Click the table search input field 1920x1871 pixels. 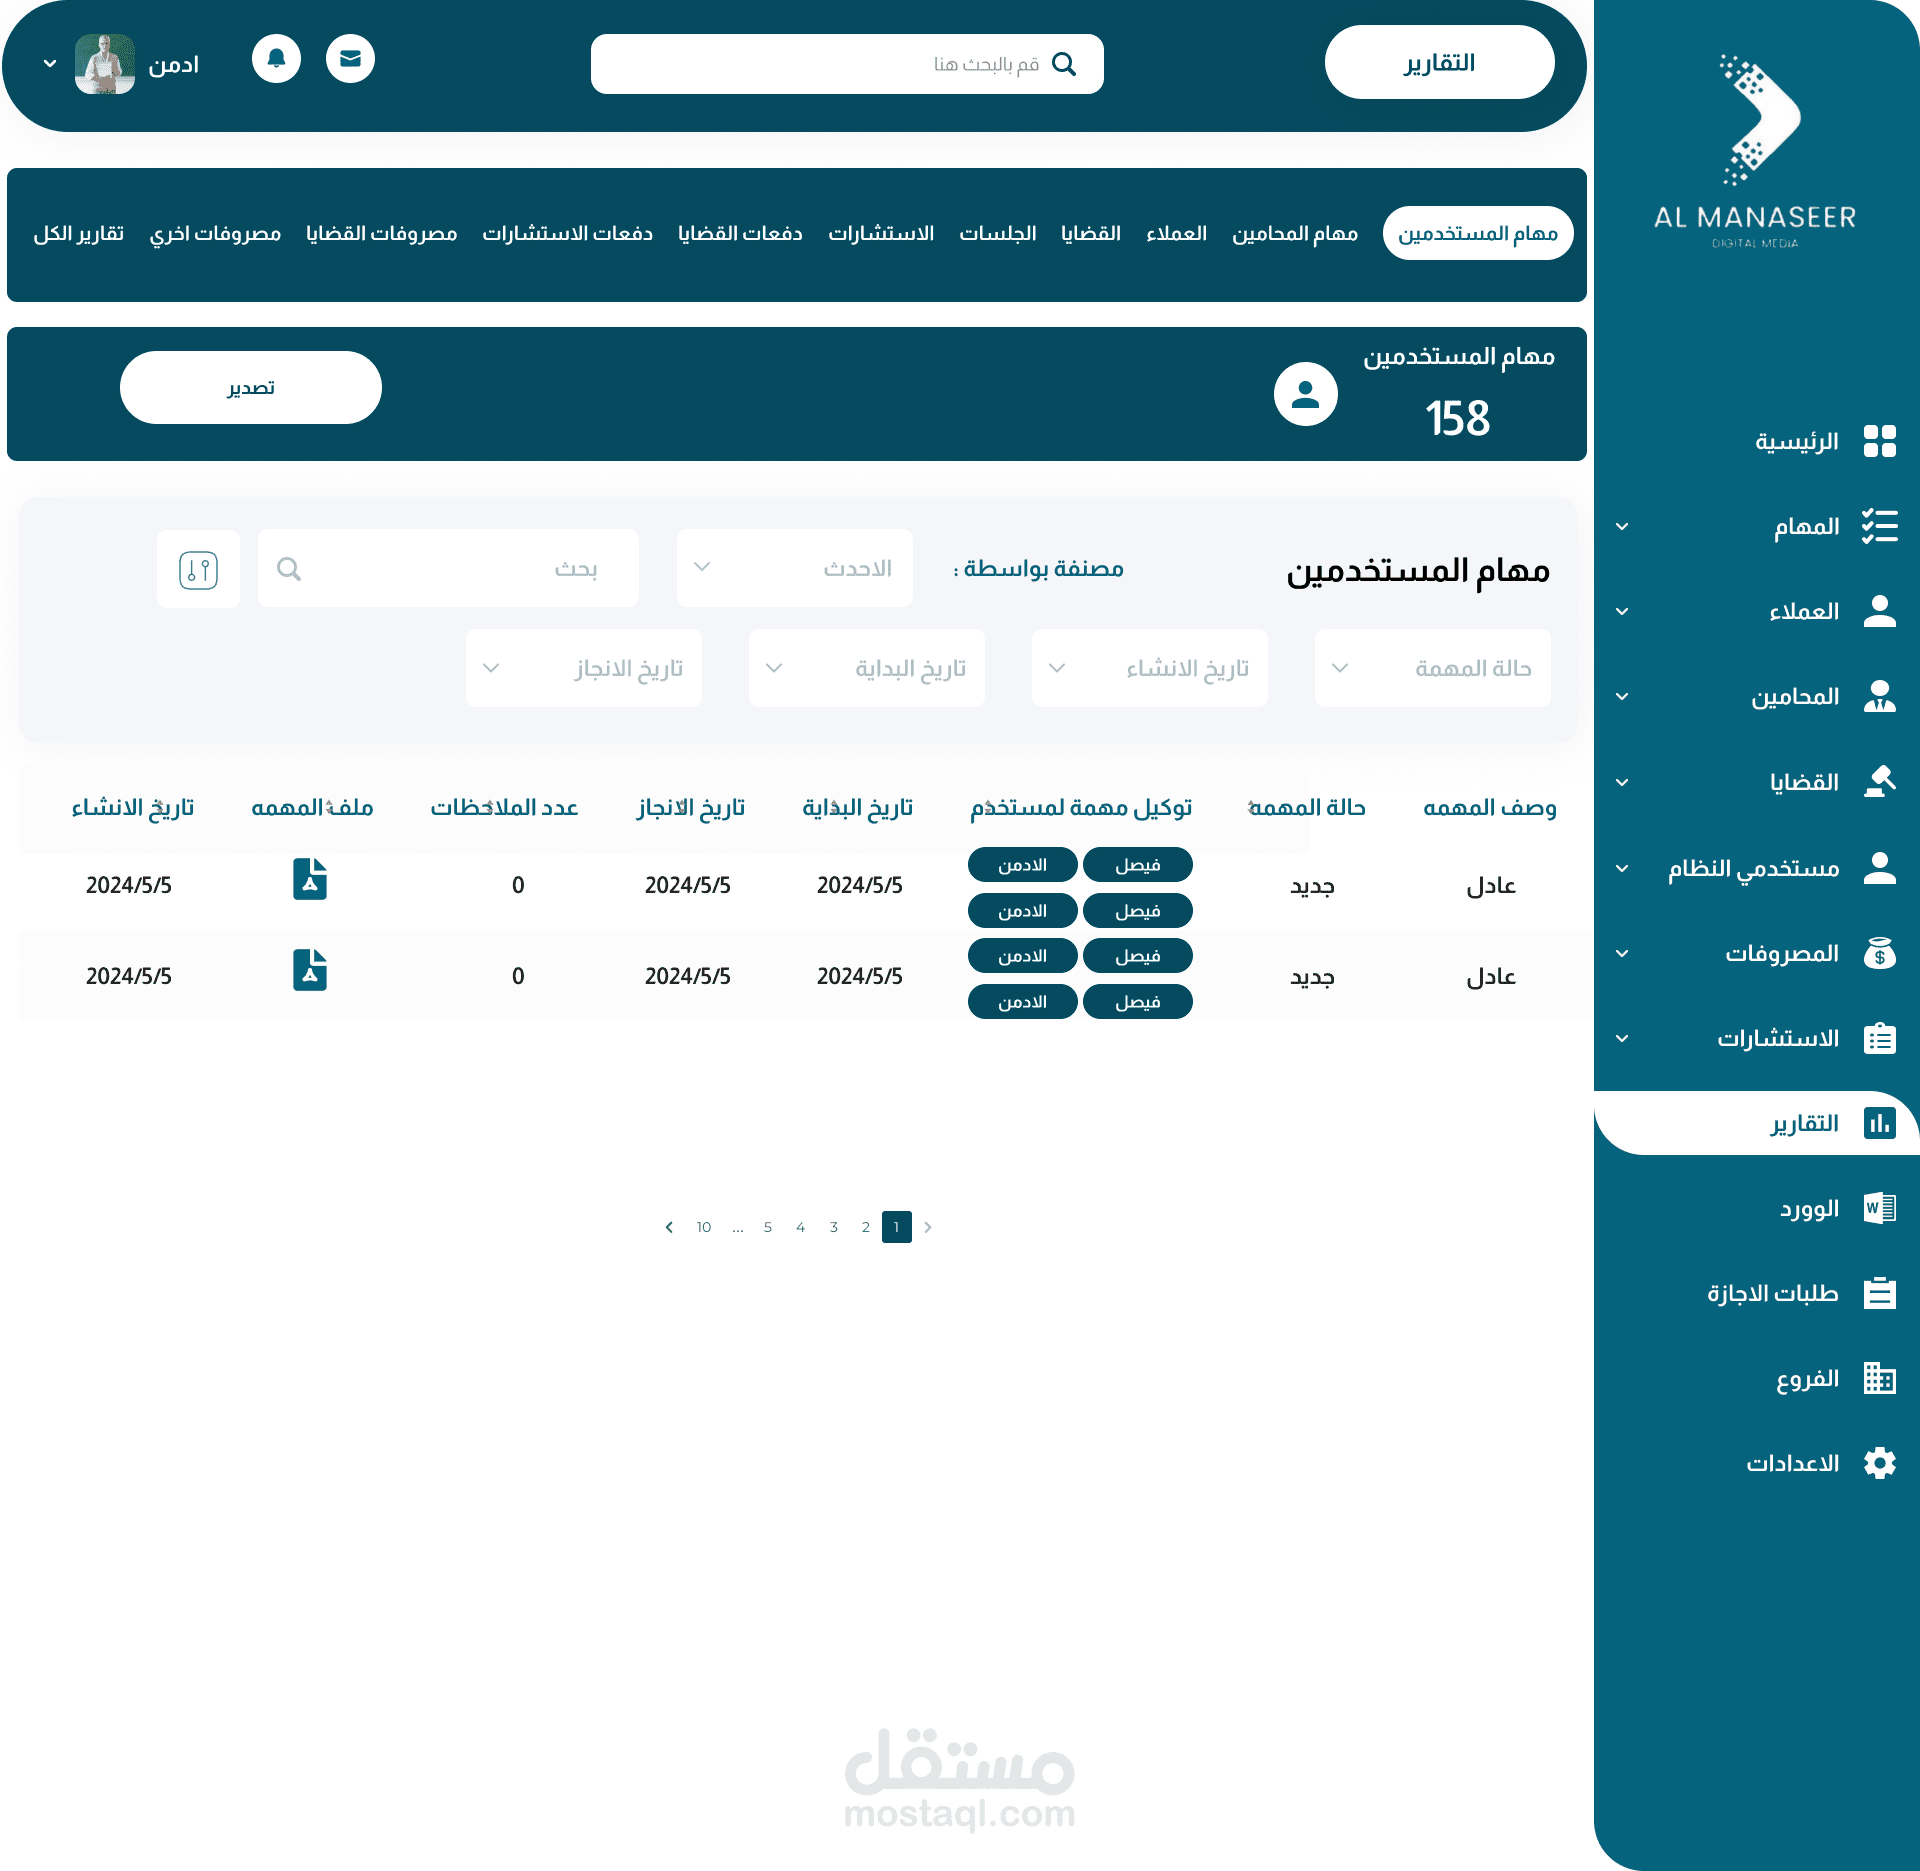pos(448,568)
